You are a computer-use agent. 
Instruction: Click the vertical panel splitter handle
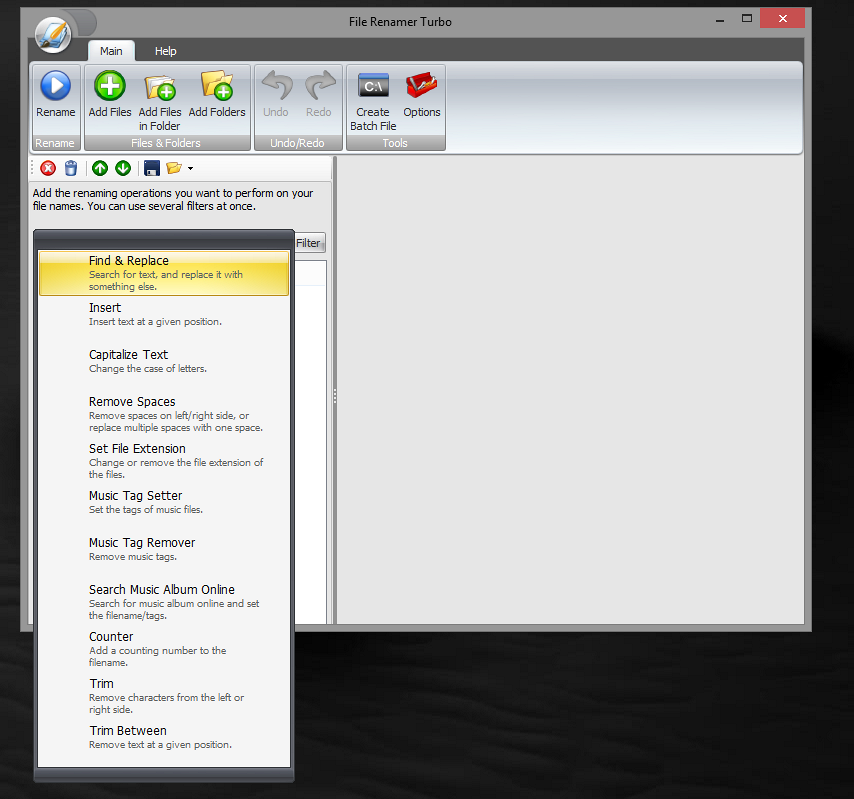[x=334, y=397]
